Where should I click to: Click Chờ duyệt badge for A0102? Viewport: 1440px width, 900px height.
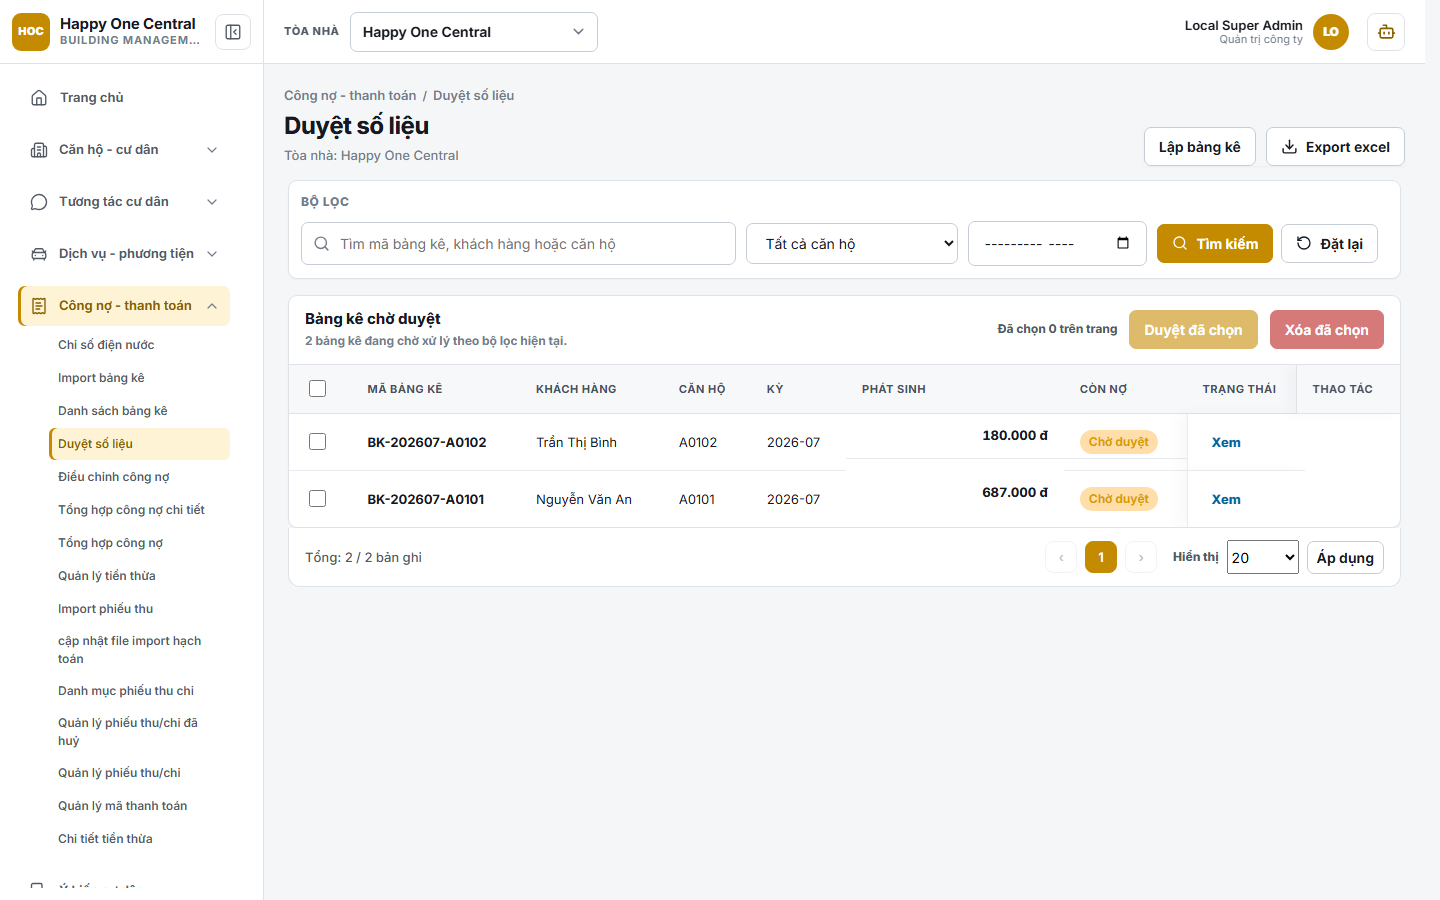[1118, 442]
